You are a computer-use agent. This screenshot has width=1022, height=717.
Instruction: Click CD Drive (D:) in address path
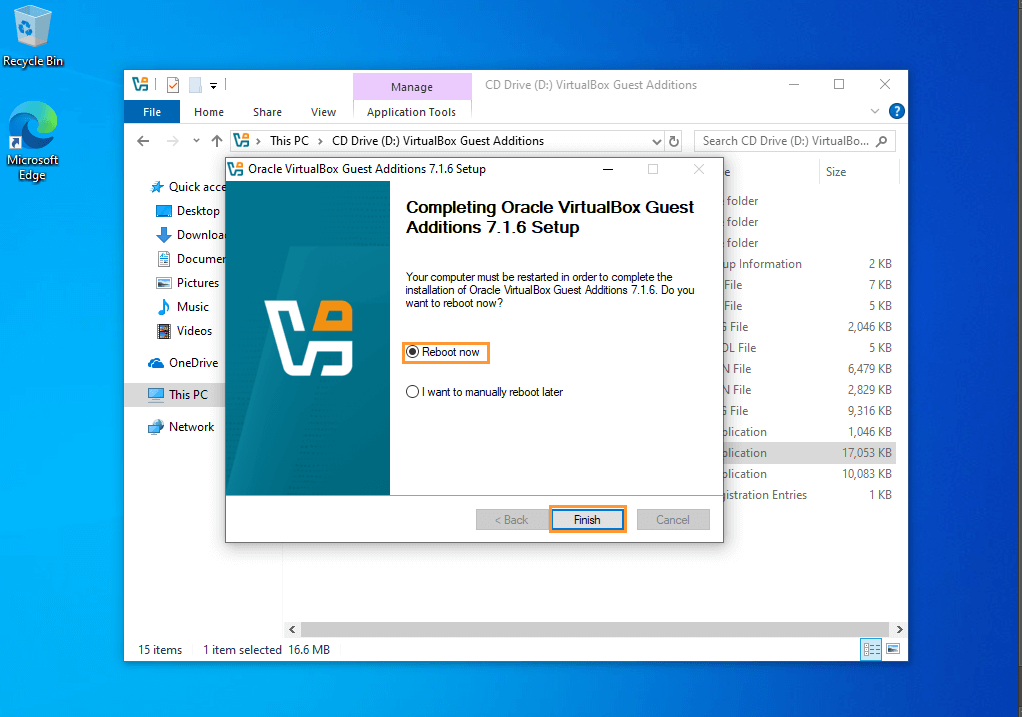point(438,141)
